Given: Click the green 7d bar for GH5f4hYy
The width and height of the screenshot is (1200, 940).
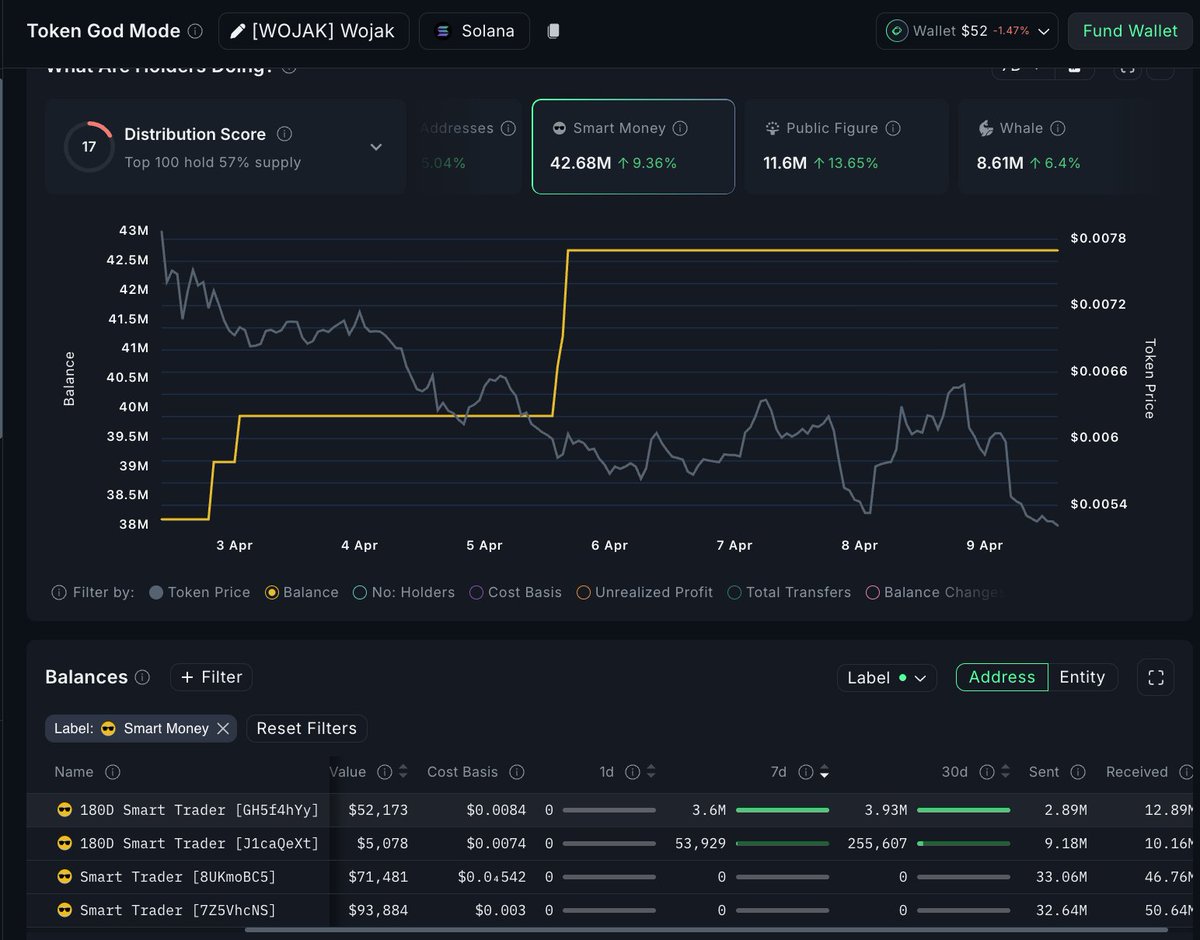Looking at the screenshot, I should (782, 810).
